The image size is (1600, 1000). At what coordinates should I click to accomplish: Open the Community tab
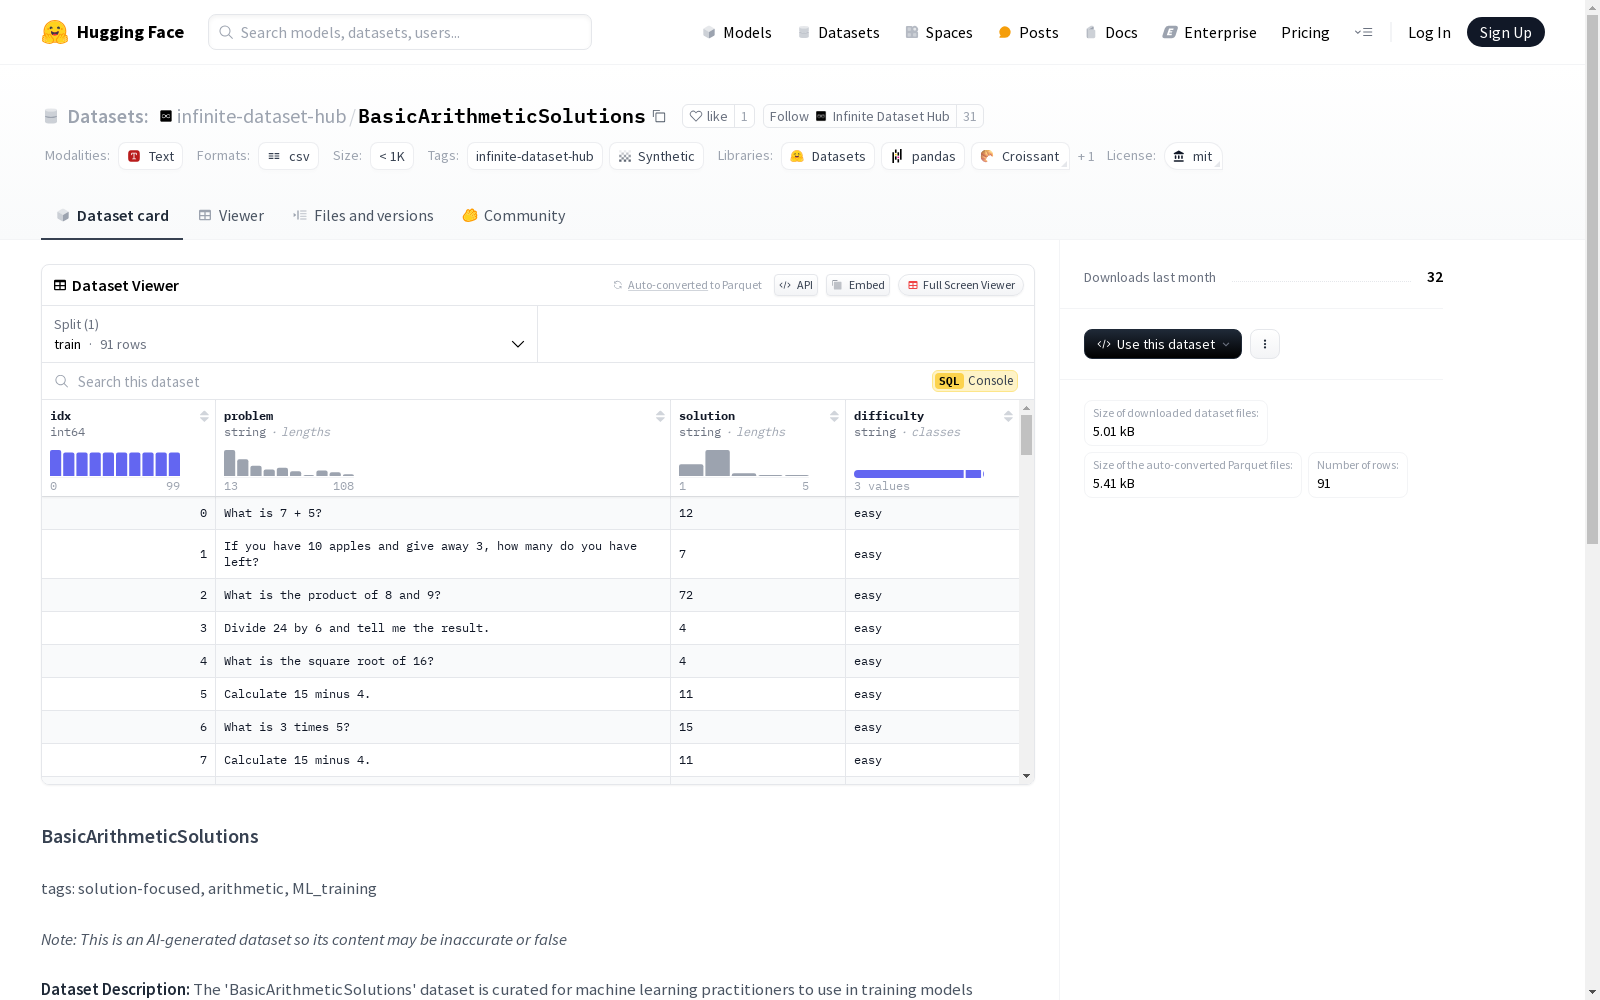514,216
